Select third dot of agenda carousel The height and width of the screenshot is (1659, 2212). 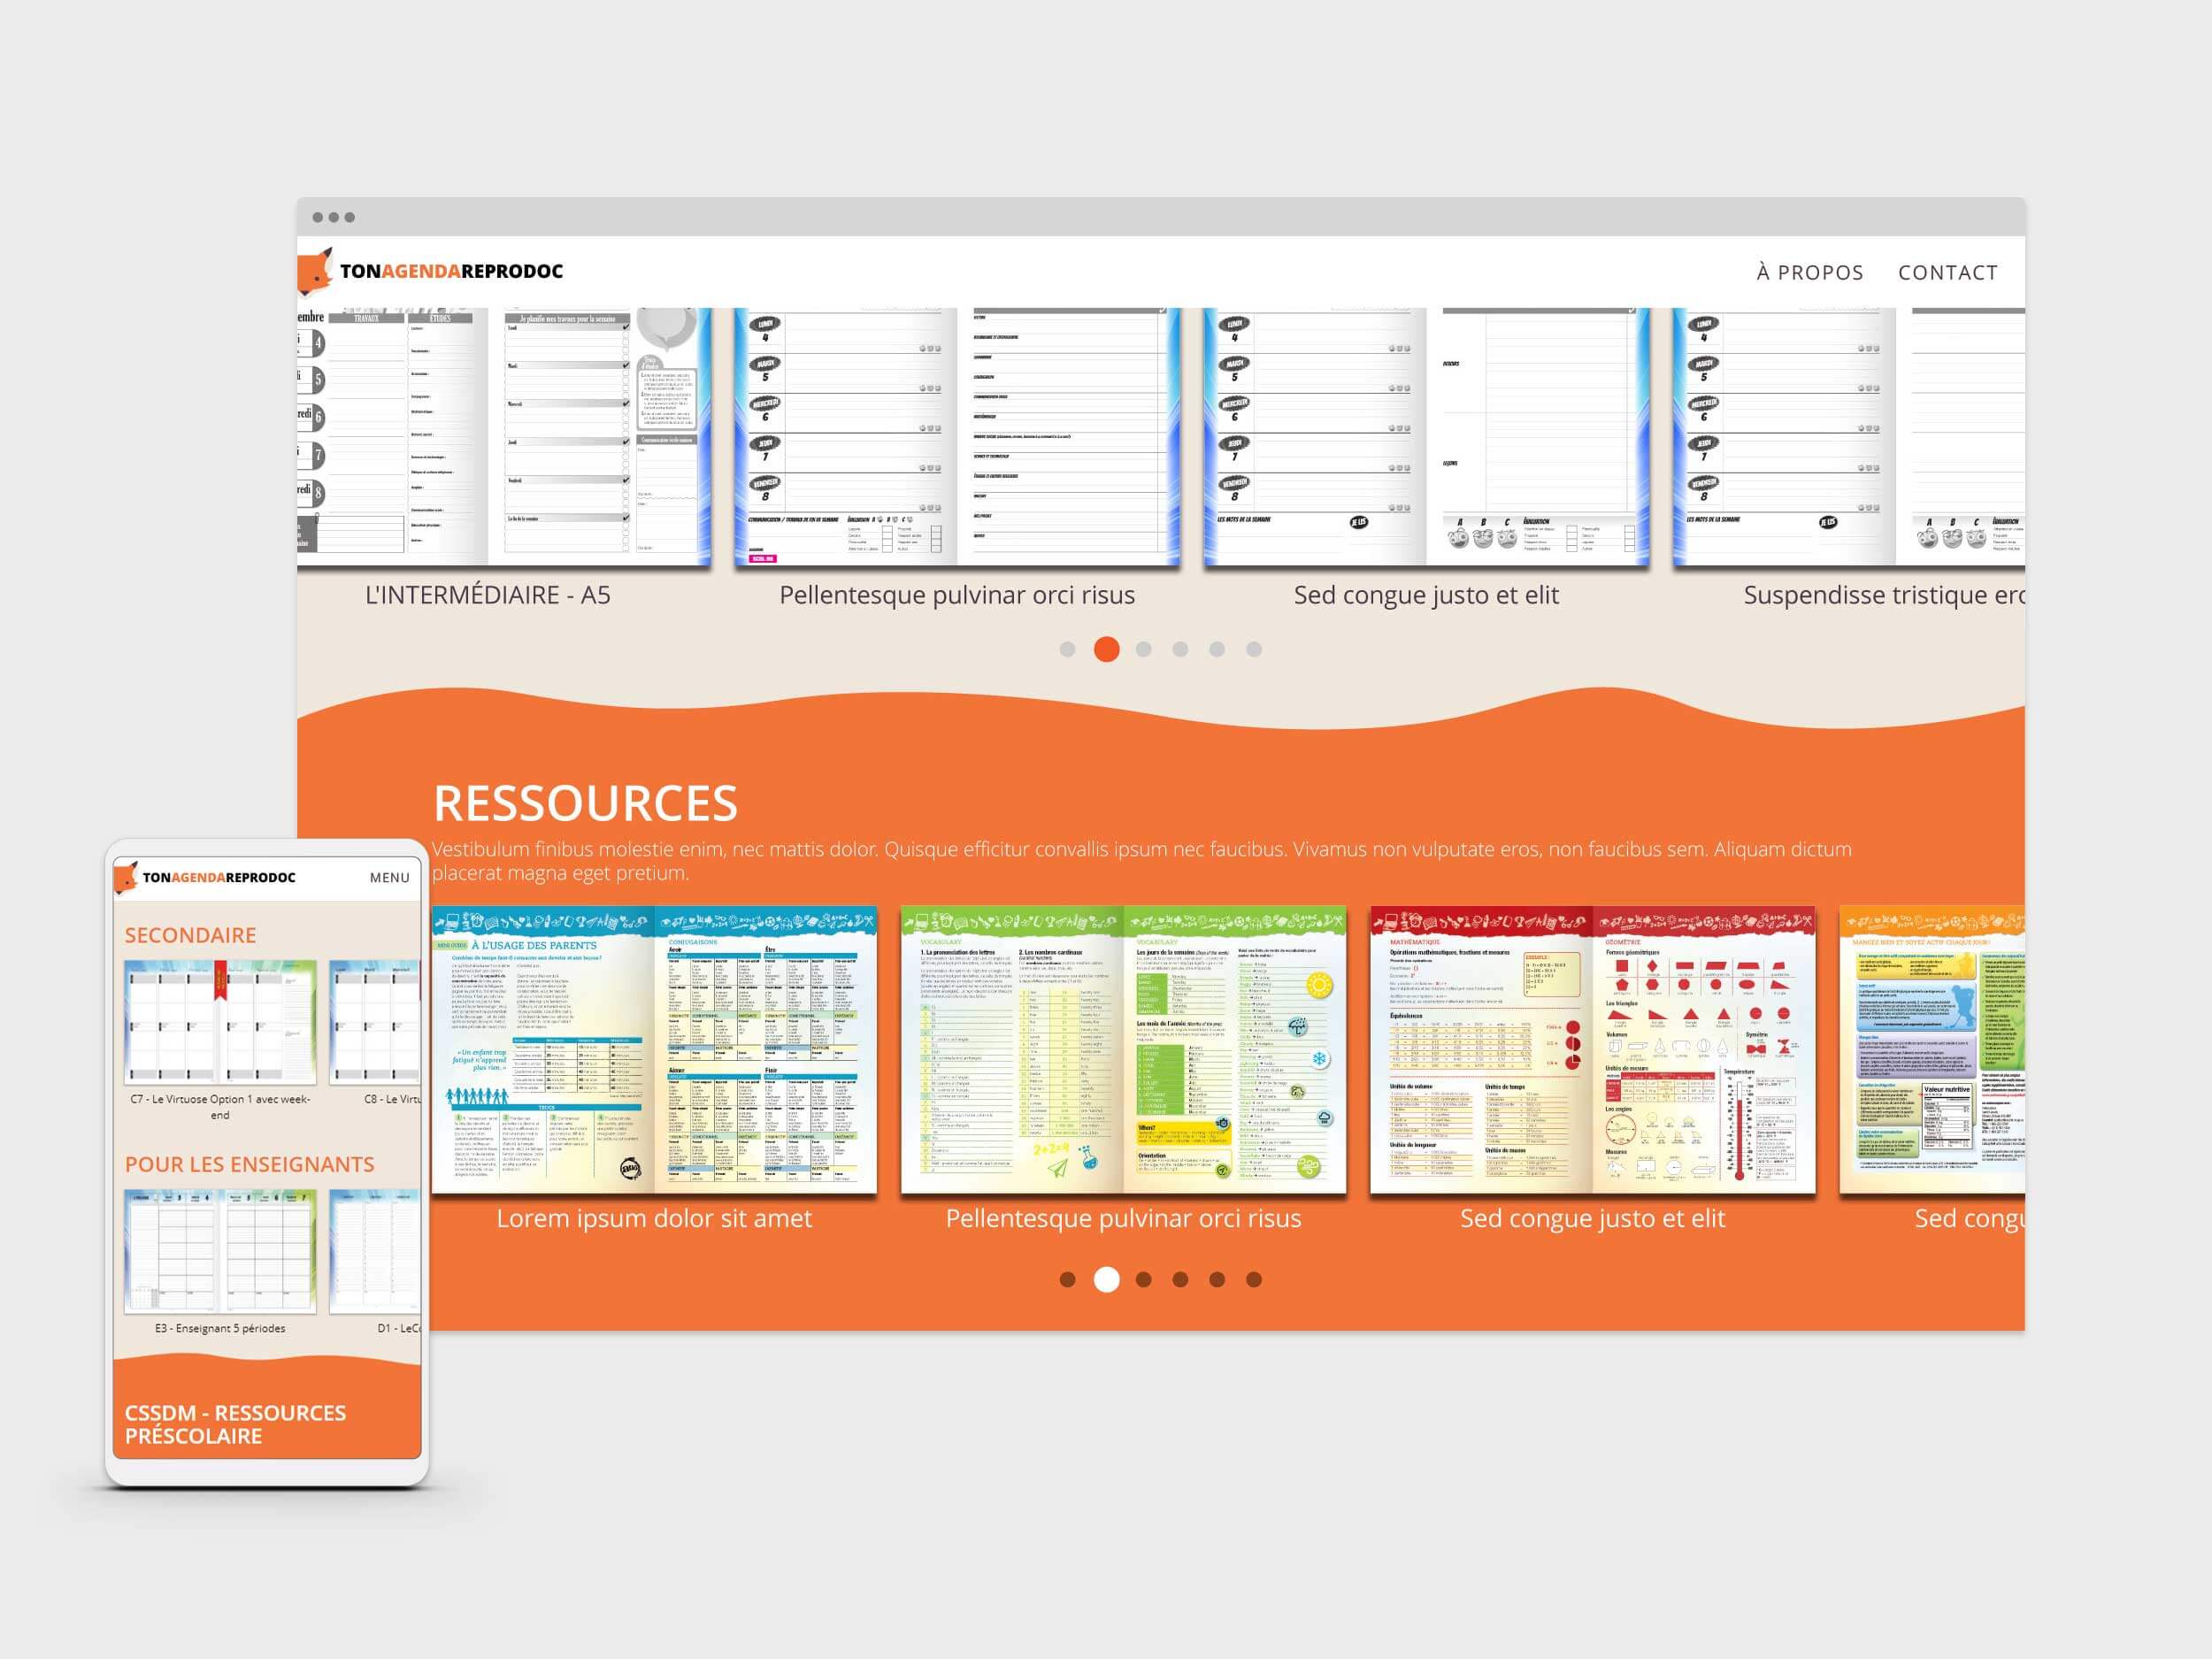coord(1143,650)
